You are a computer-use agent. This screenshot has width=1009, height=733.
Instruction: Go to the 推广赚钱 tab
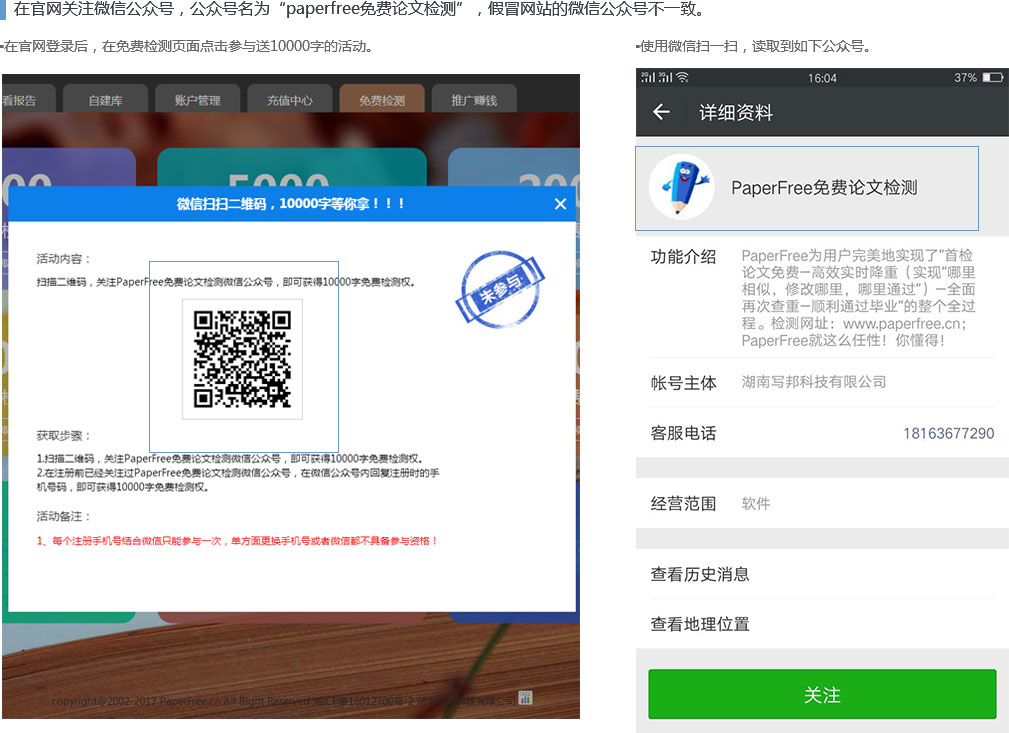point(474,100)
